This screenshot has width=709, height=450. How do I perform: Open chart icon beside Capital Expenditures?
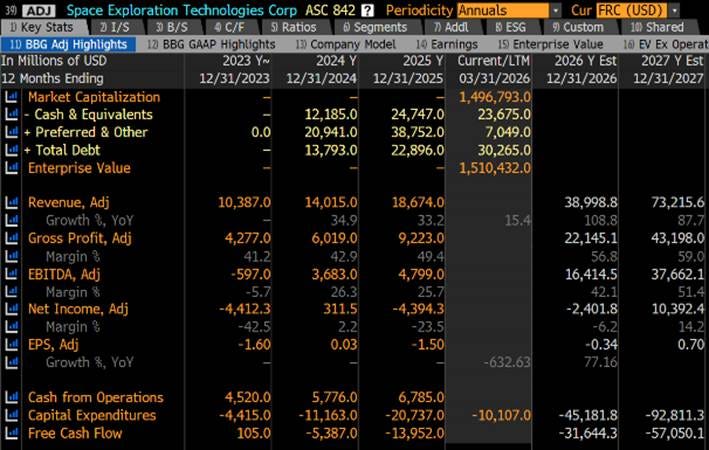(11, 415)
